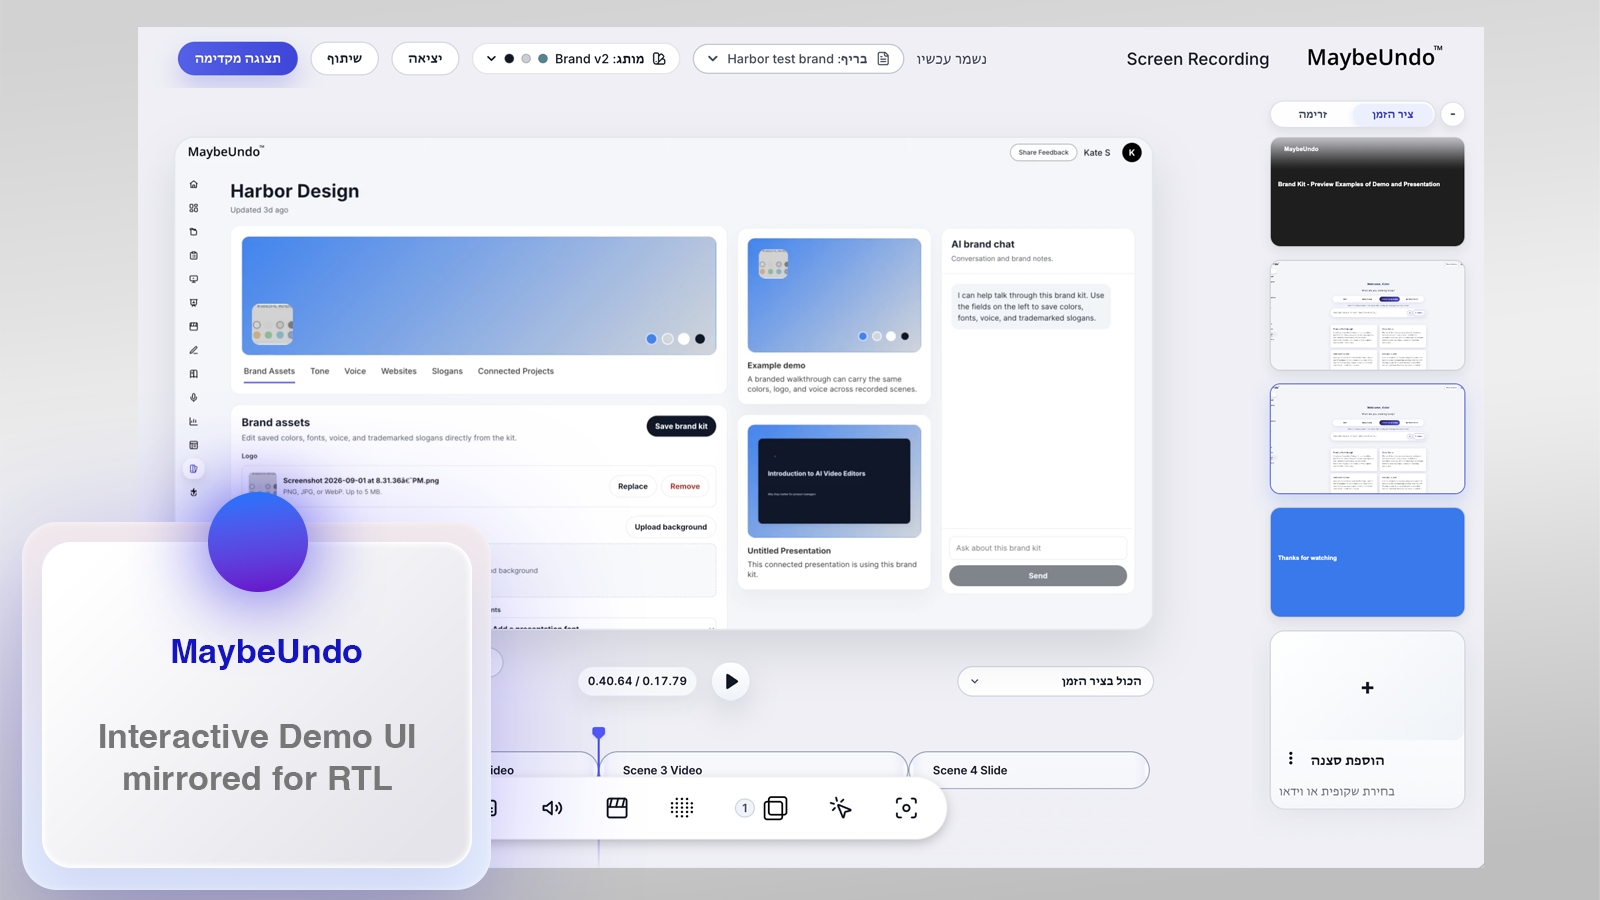Click the Ask about this brand kit field

coord(1038,548)
